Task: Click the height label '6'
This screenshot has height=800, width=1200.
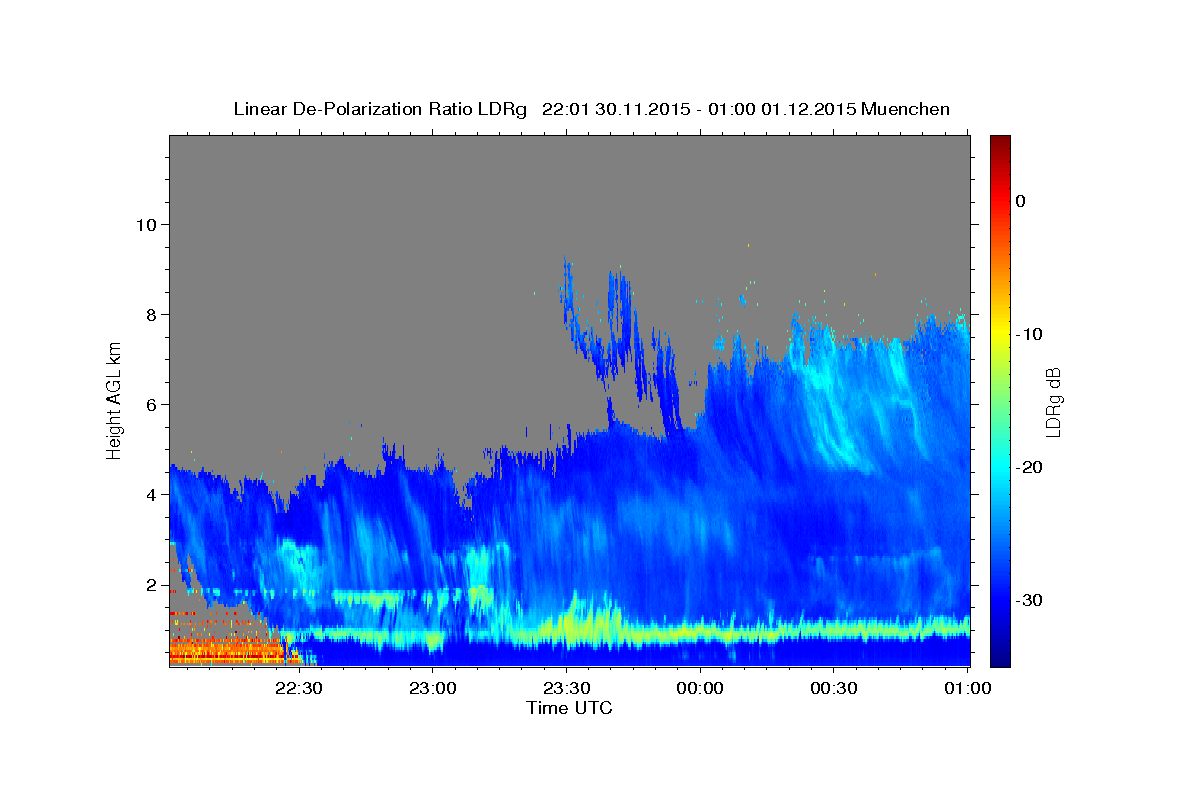Action: coord(150,404)
